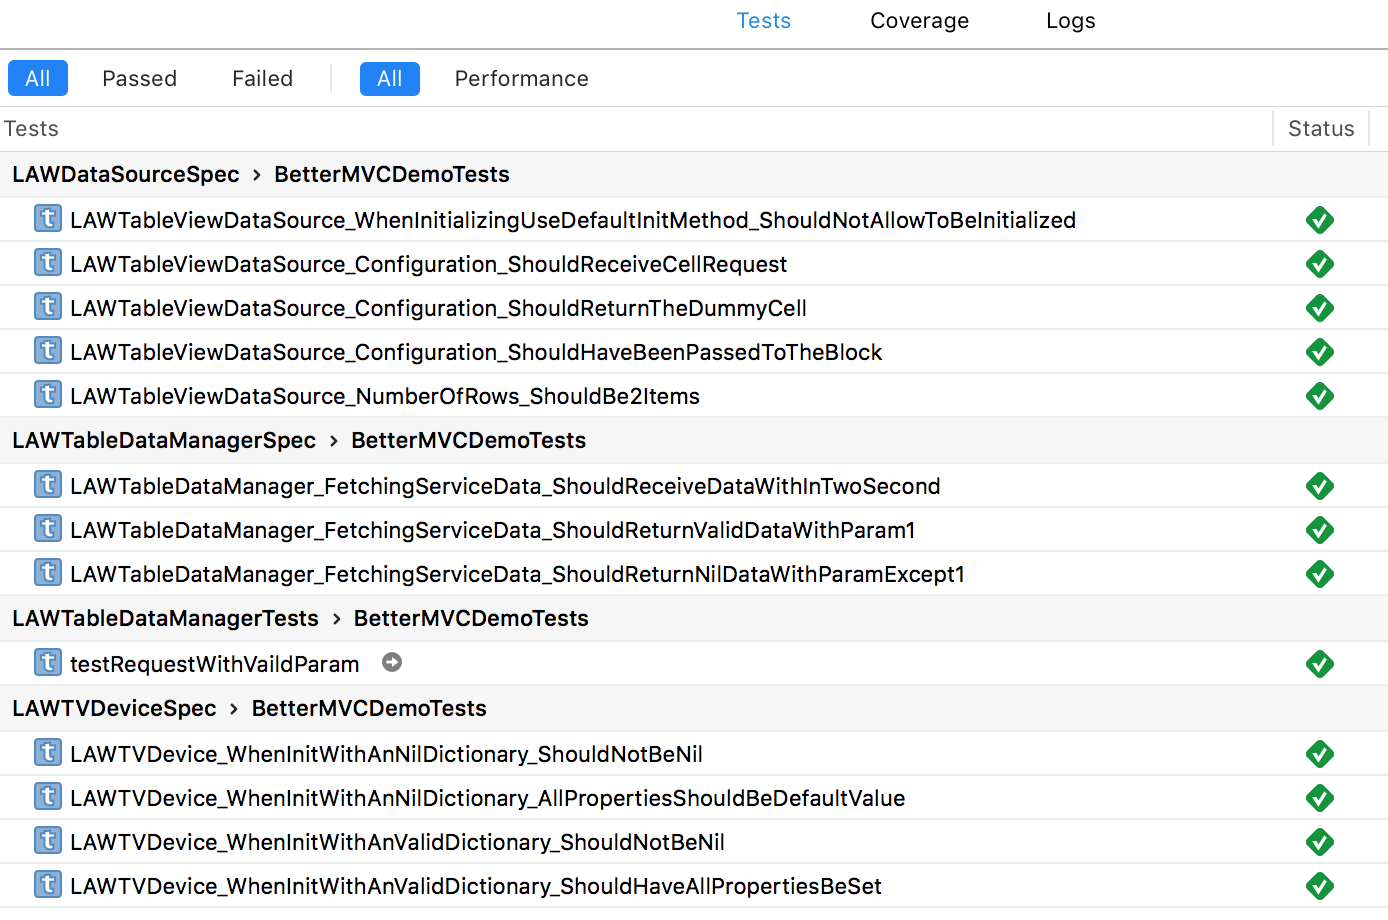Click green status icon for testRequestWithVaildParam

pyautogui.click(x=1319, y=664)
